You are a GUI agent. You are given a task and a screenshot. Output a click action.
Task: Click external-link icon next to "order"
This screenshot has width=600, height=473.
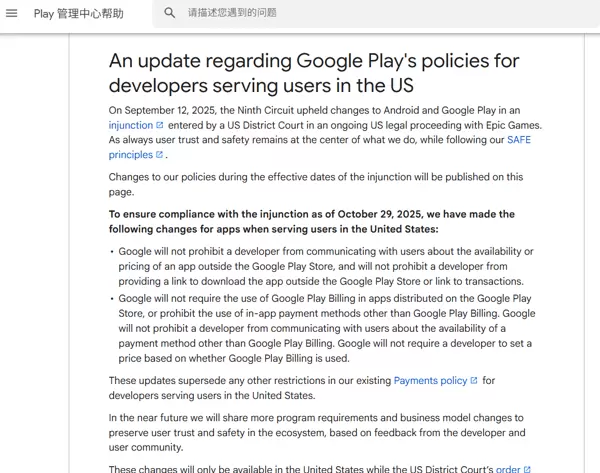pyautogui.click(x=527, y=469)
